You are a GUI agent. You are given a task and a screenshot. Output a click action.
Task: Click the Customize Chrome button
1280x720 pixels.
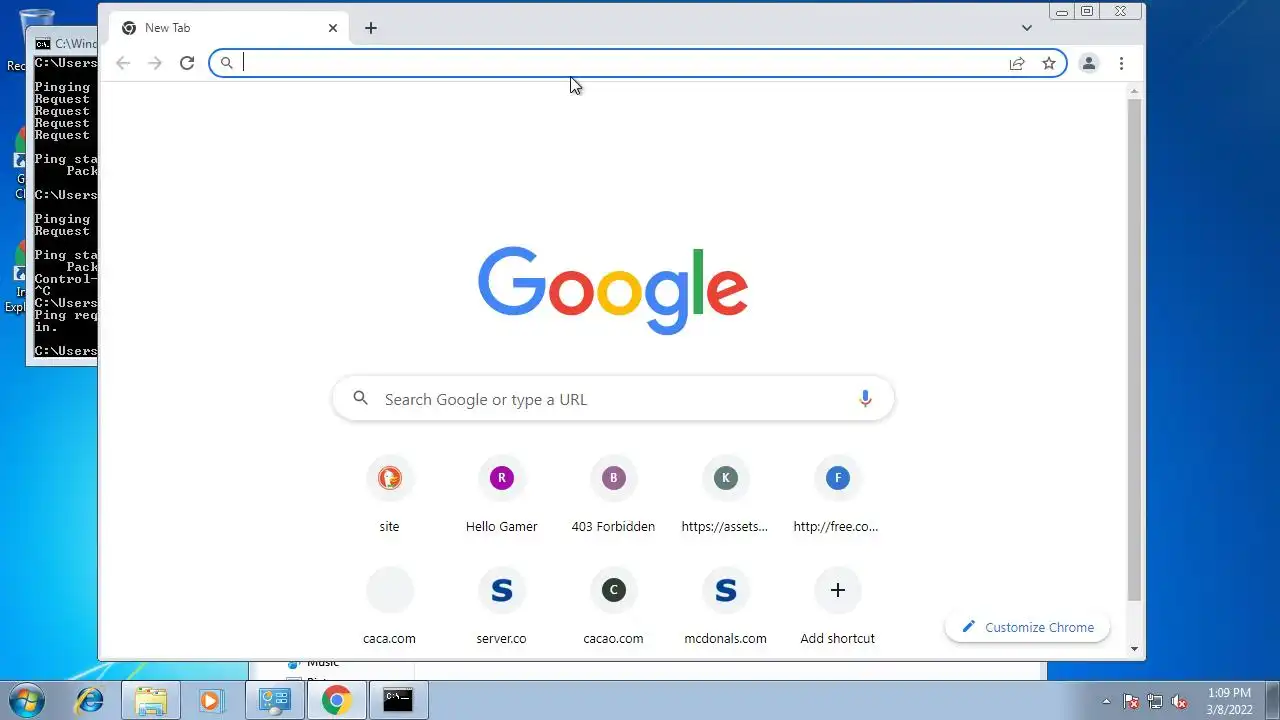point(1028,627)
